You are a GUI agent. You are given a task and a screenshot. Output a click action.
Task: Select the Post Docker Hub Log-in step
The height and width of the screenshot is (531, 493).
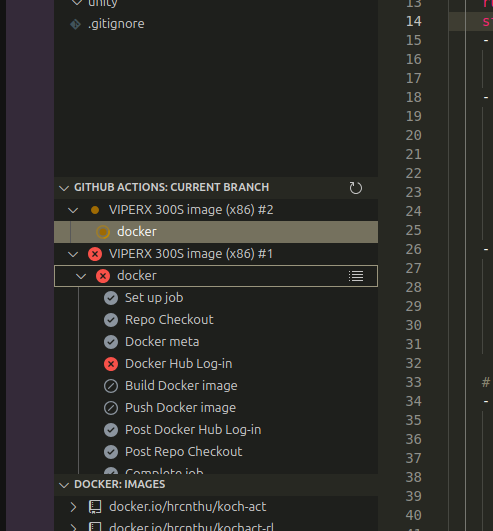pos(216,430)
